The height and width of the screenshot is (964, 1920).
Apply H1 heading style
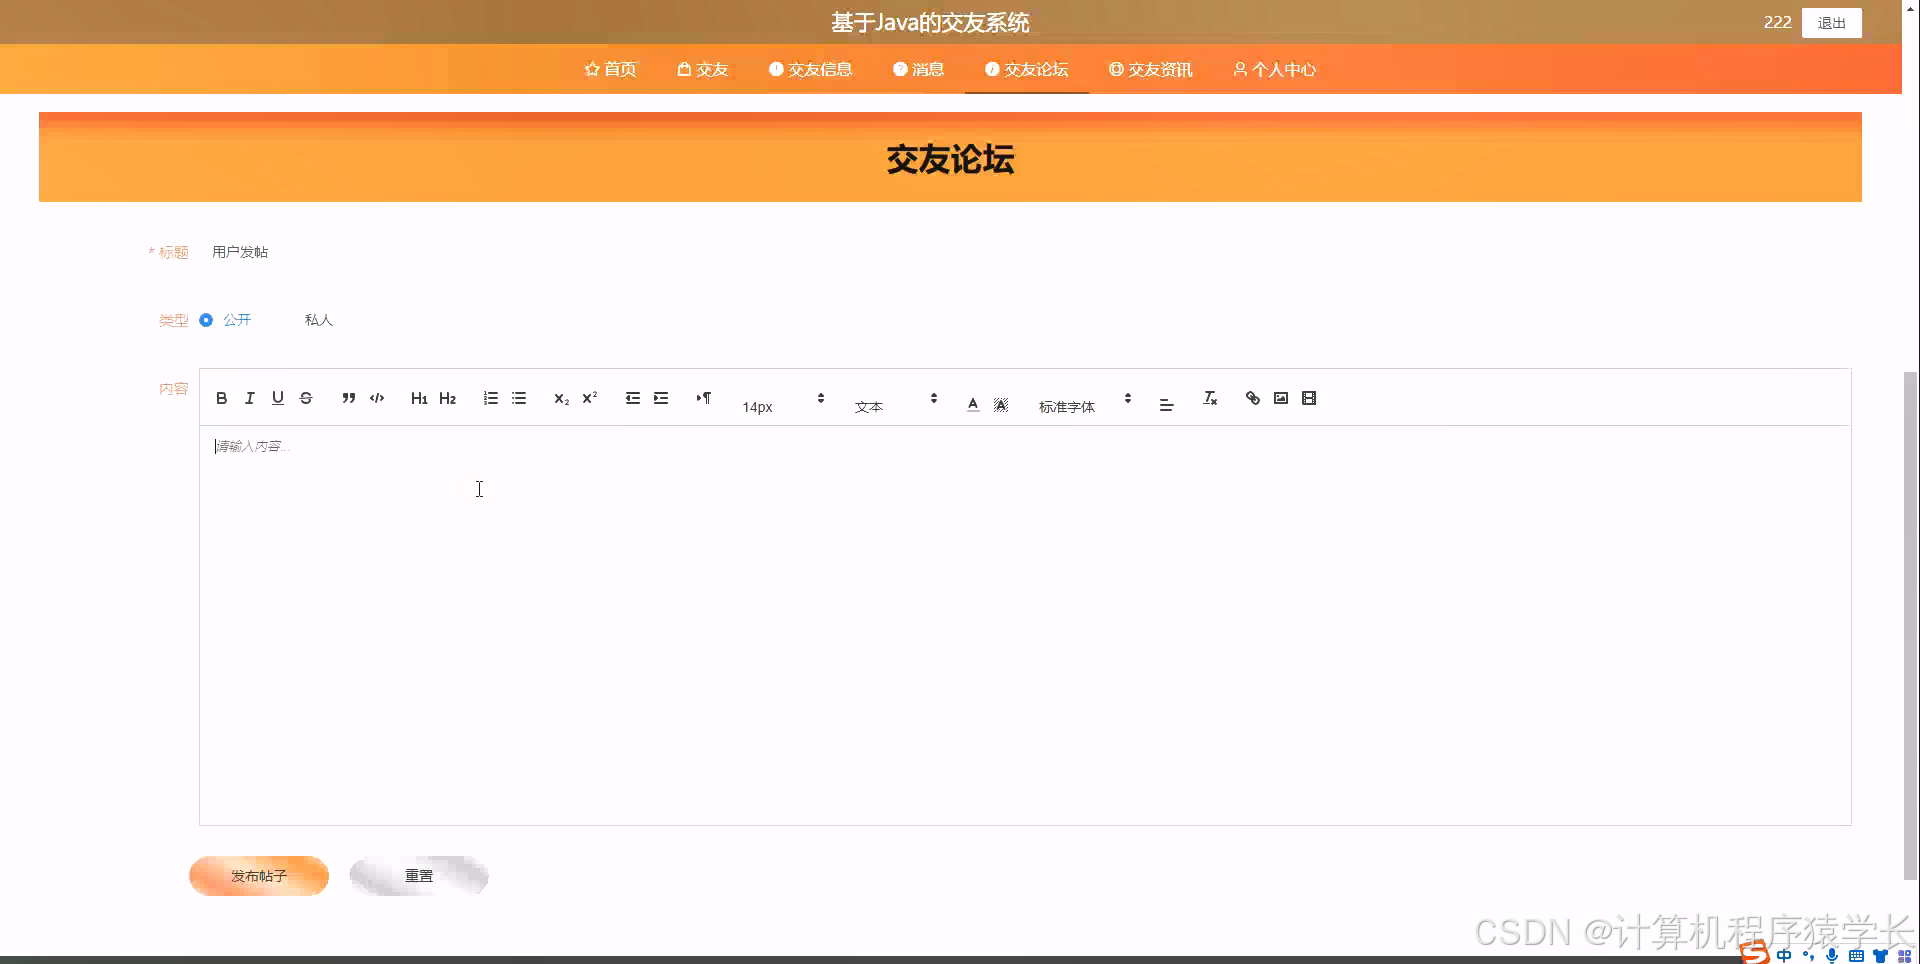[419, 398]
